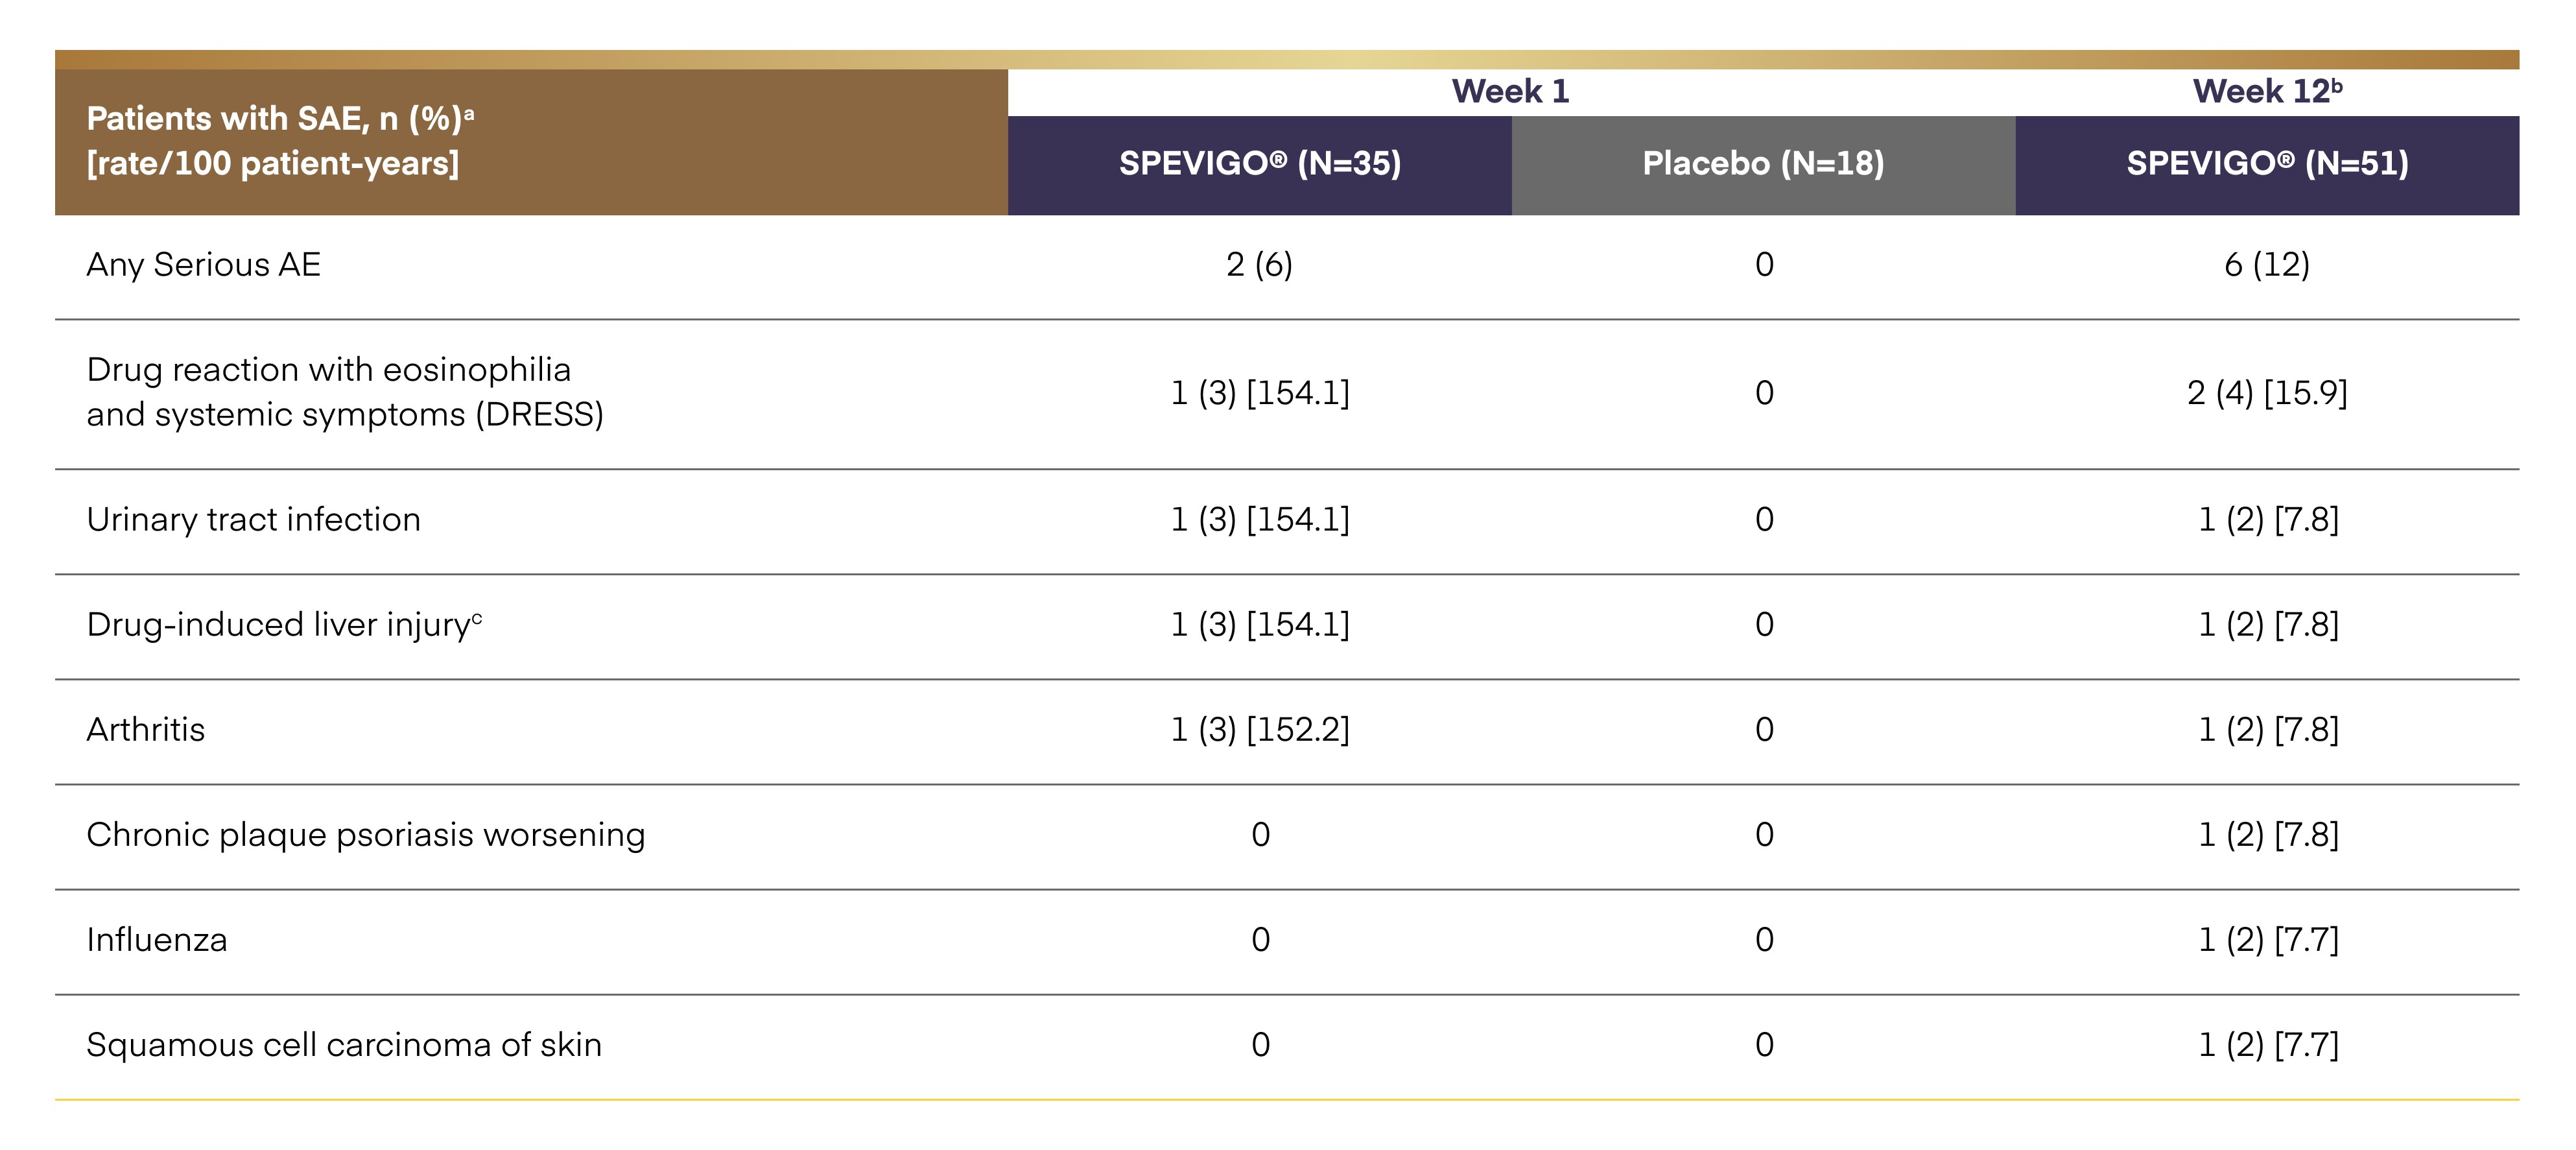Select the DRESS drug reaction row label
This screenshot has width=2576, height=1150.
(x=345, y=392)
